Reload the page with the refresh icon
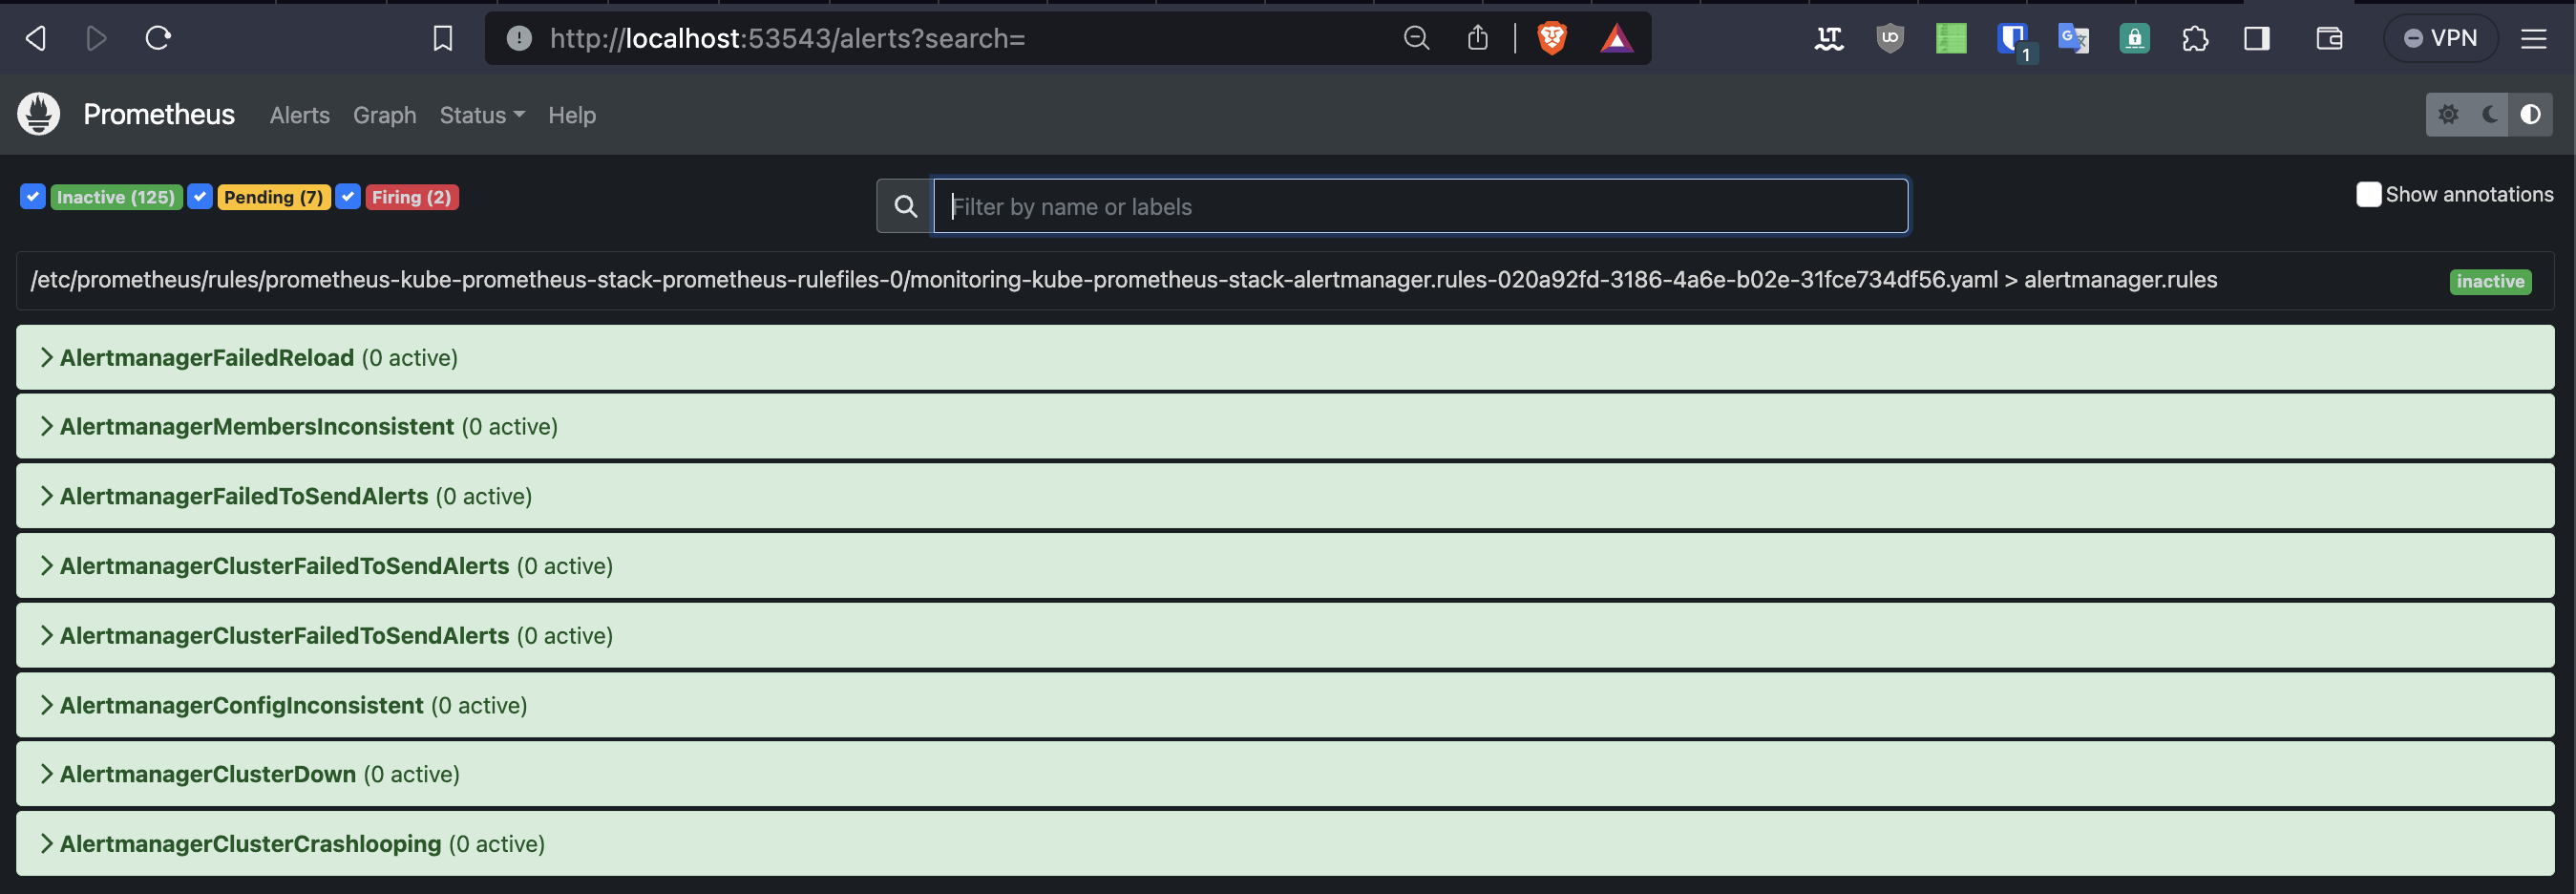This screenshot has height=894, width=2576. 158,38
